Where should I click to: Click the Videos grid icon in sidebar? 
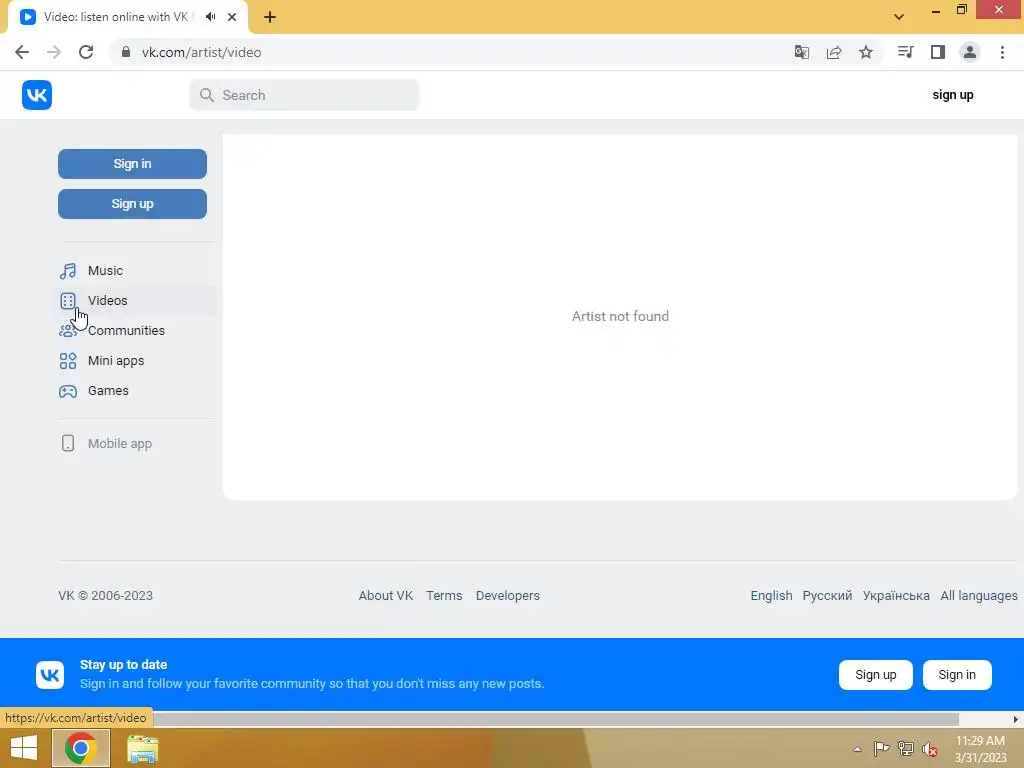click(x=68, y=300)
